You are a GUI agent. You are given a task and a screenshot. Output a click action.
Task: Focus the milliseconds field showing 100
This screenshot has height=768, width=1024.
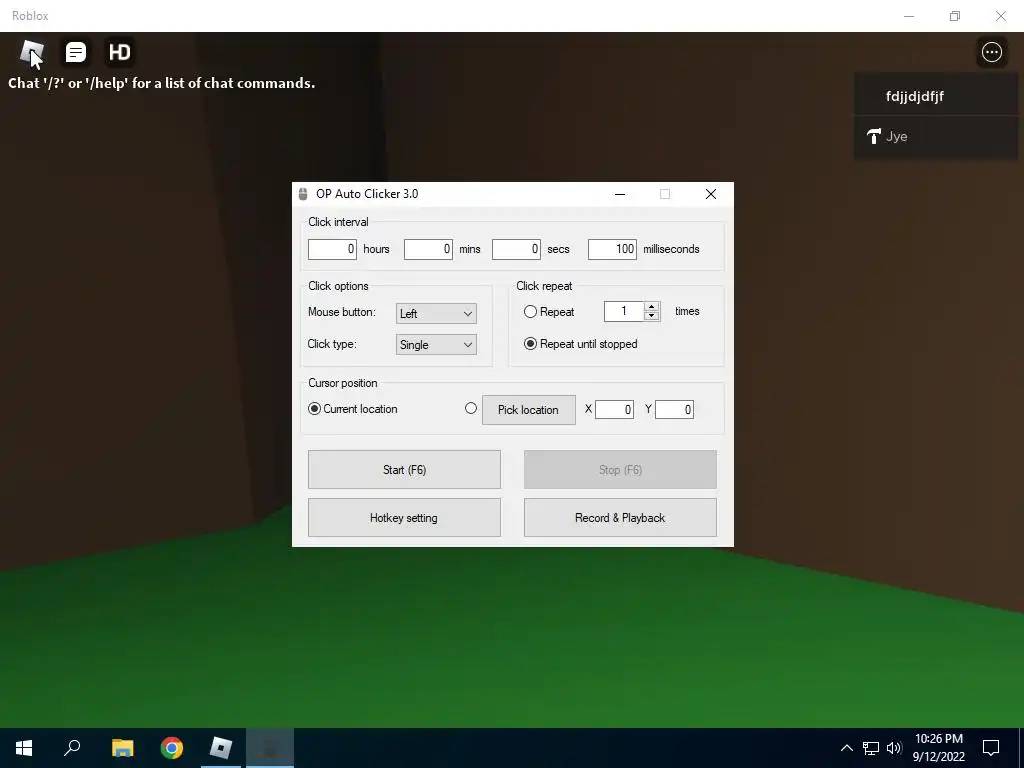point(612,249)
